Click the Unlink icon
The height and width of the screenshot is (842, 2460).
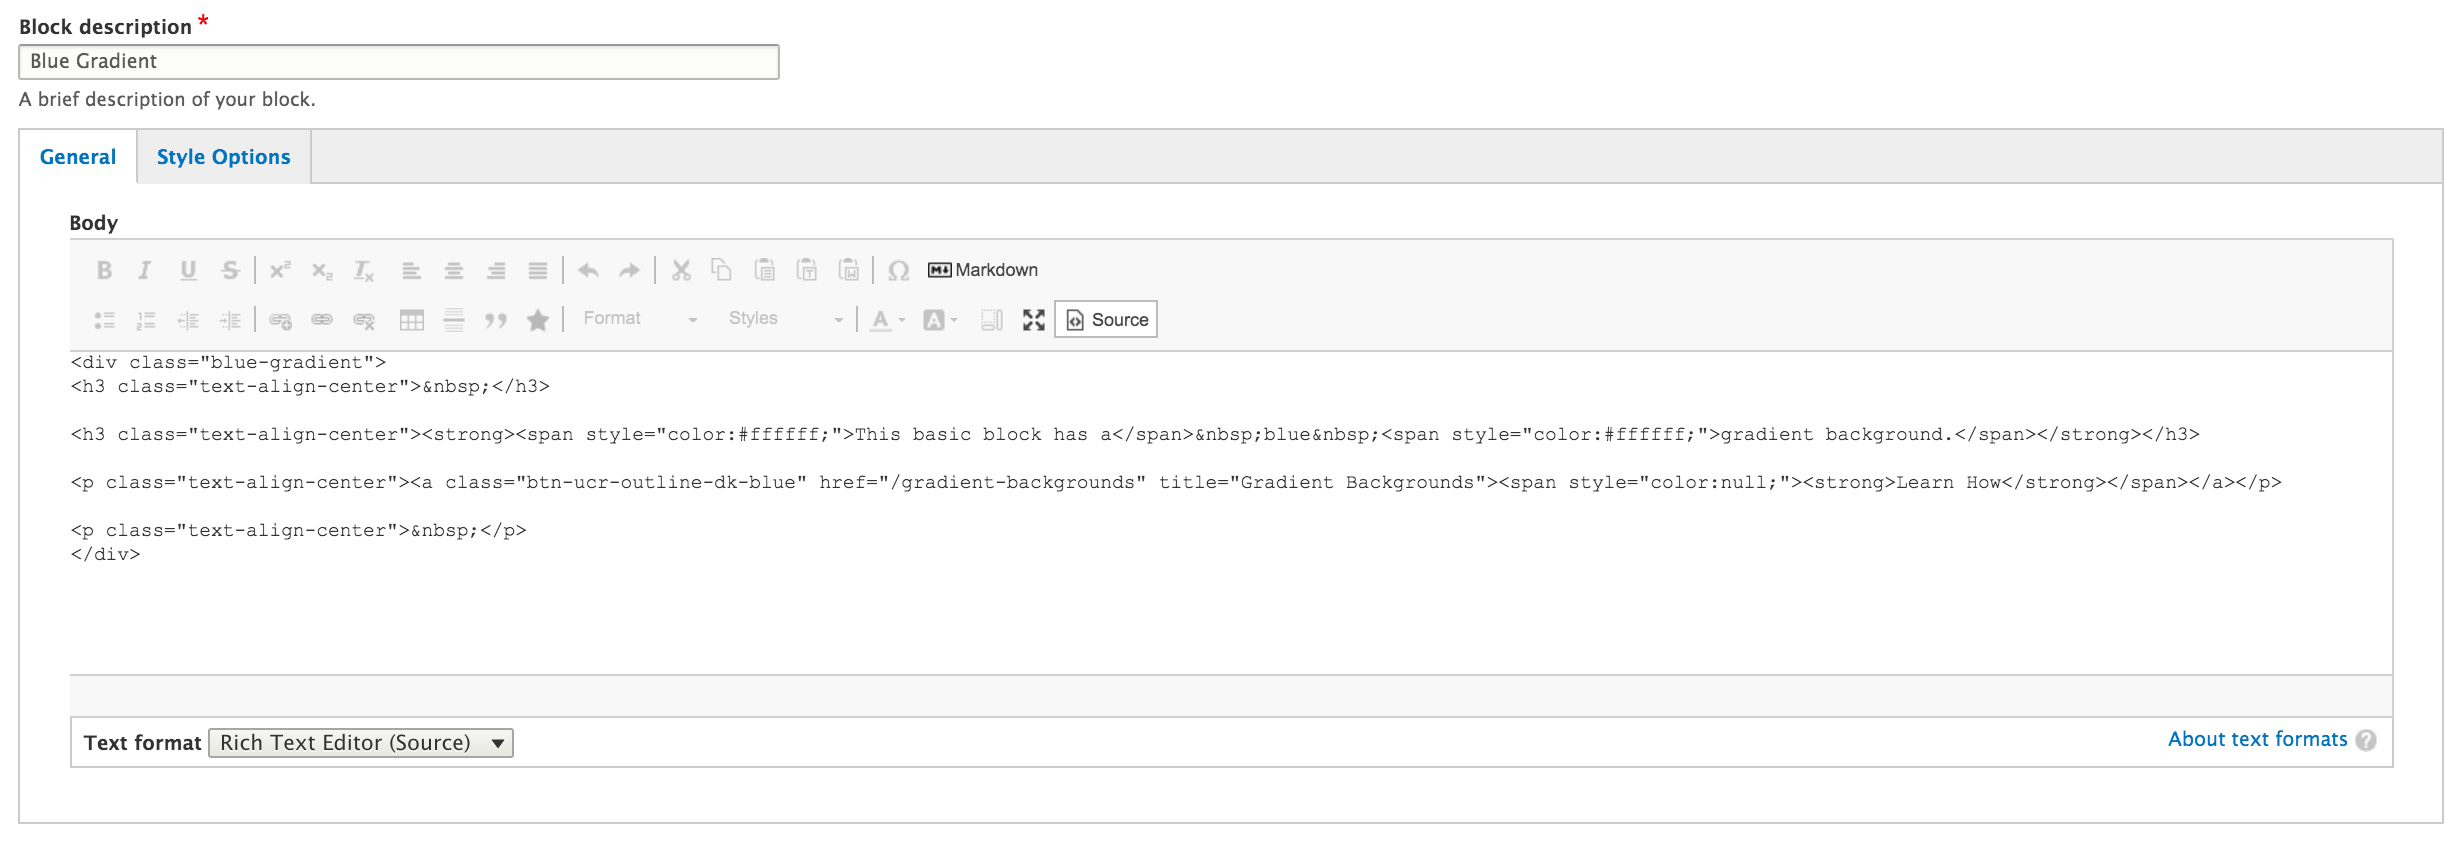(x=364, y=320)
